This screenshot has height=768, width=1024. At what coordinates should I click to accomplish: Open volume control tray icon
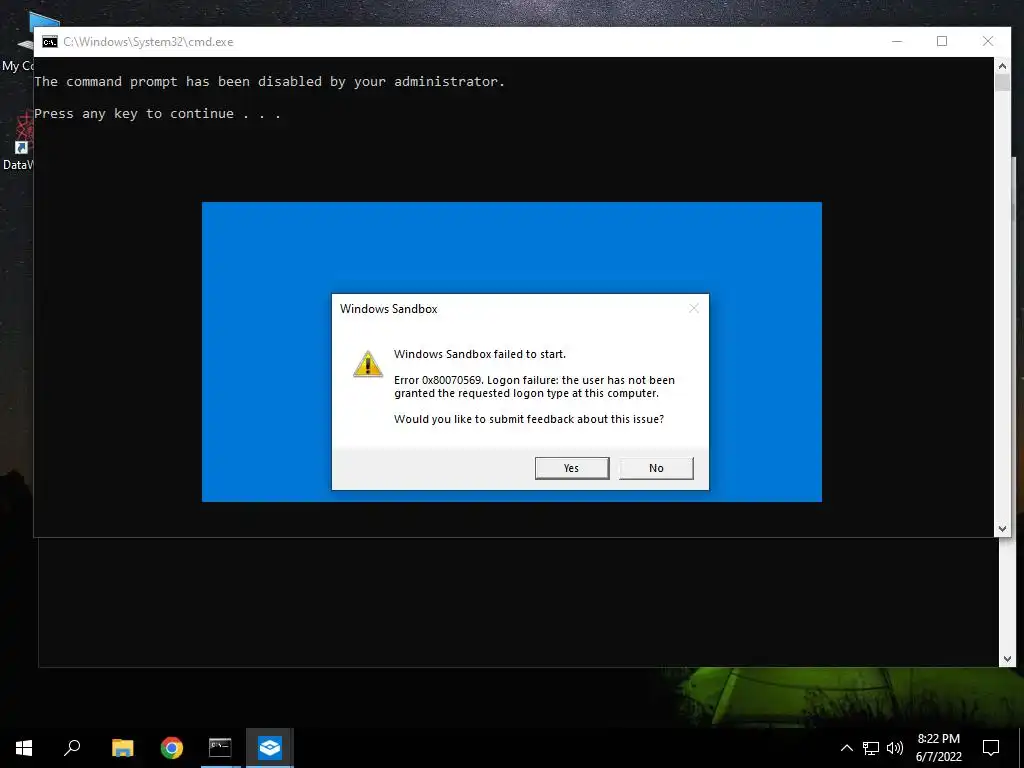[x=895, y=748]
